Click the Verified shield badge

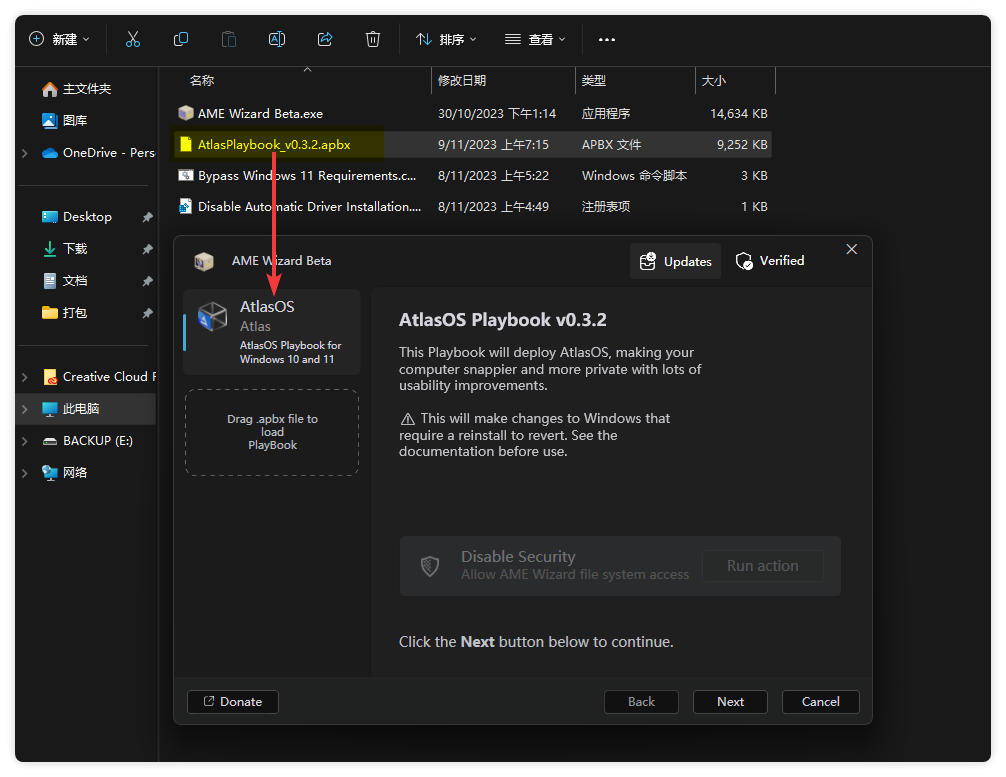pos(770,261)
